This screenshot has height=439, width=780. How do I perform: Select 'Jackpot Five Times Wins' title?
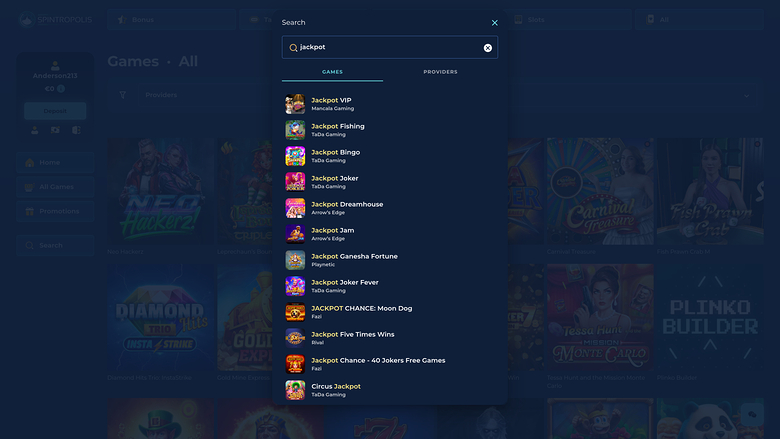(353, 334)
